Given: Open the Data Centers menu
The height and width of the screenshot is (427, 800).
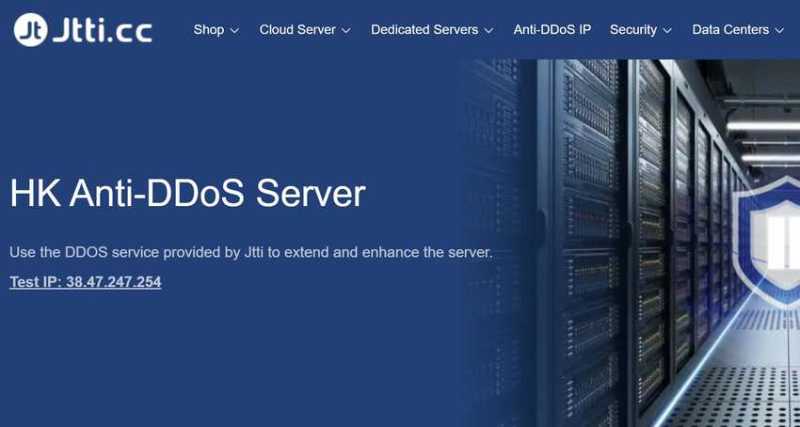Looking at the screenshot, I should tap(730, 30).
